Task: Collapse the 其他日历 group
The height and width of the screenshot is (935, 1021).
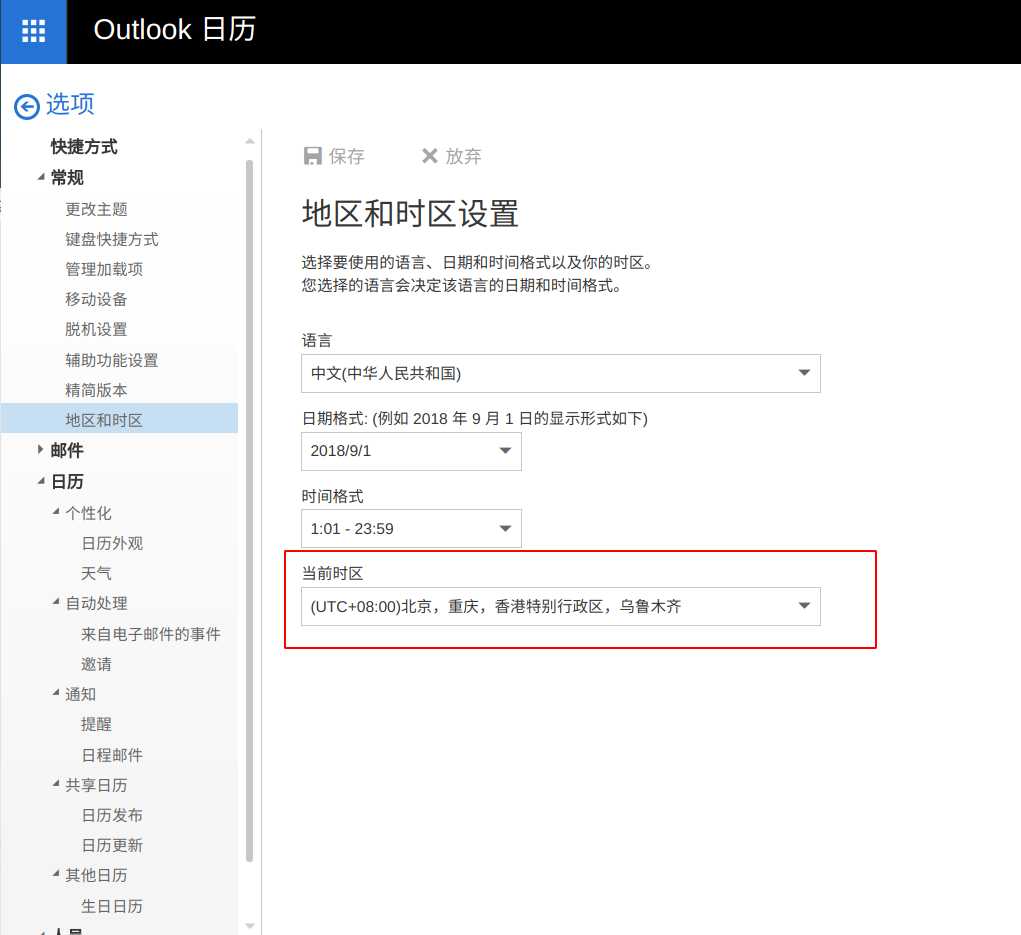Action: point(57,873)
